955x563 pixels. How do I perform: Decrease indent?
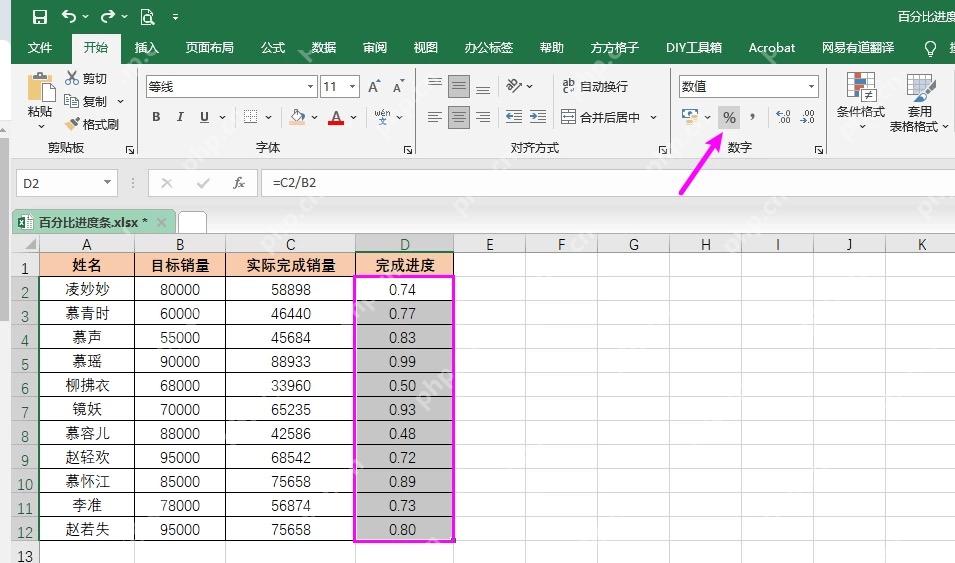514,117
